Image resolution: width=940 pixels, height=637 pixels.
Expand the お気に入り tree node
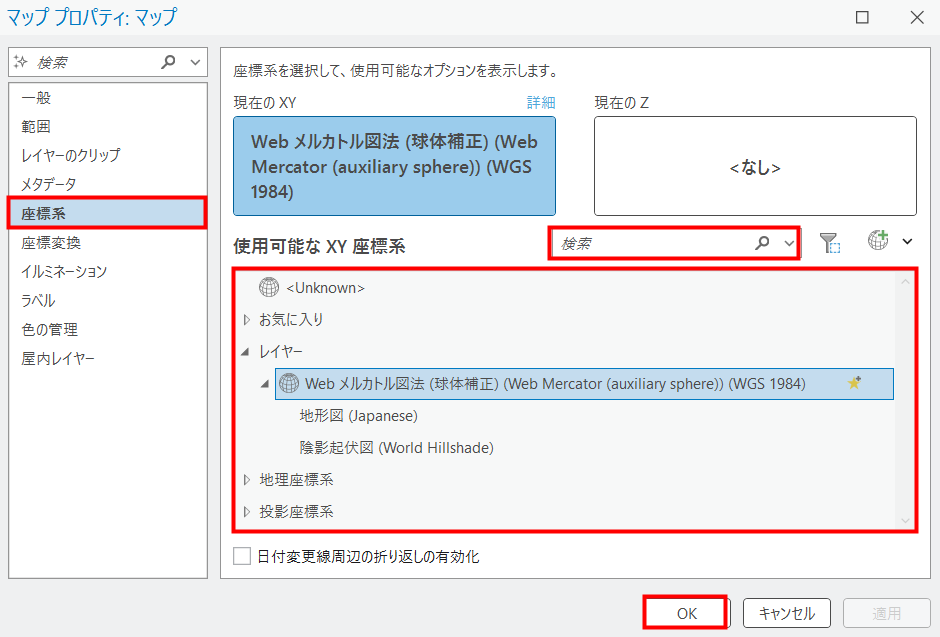(x=247, y=320)
